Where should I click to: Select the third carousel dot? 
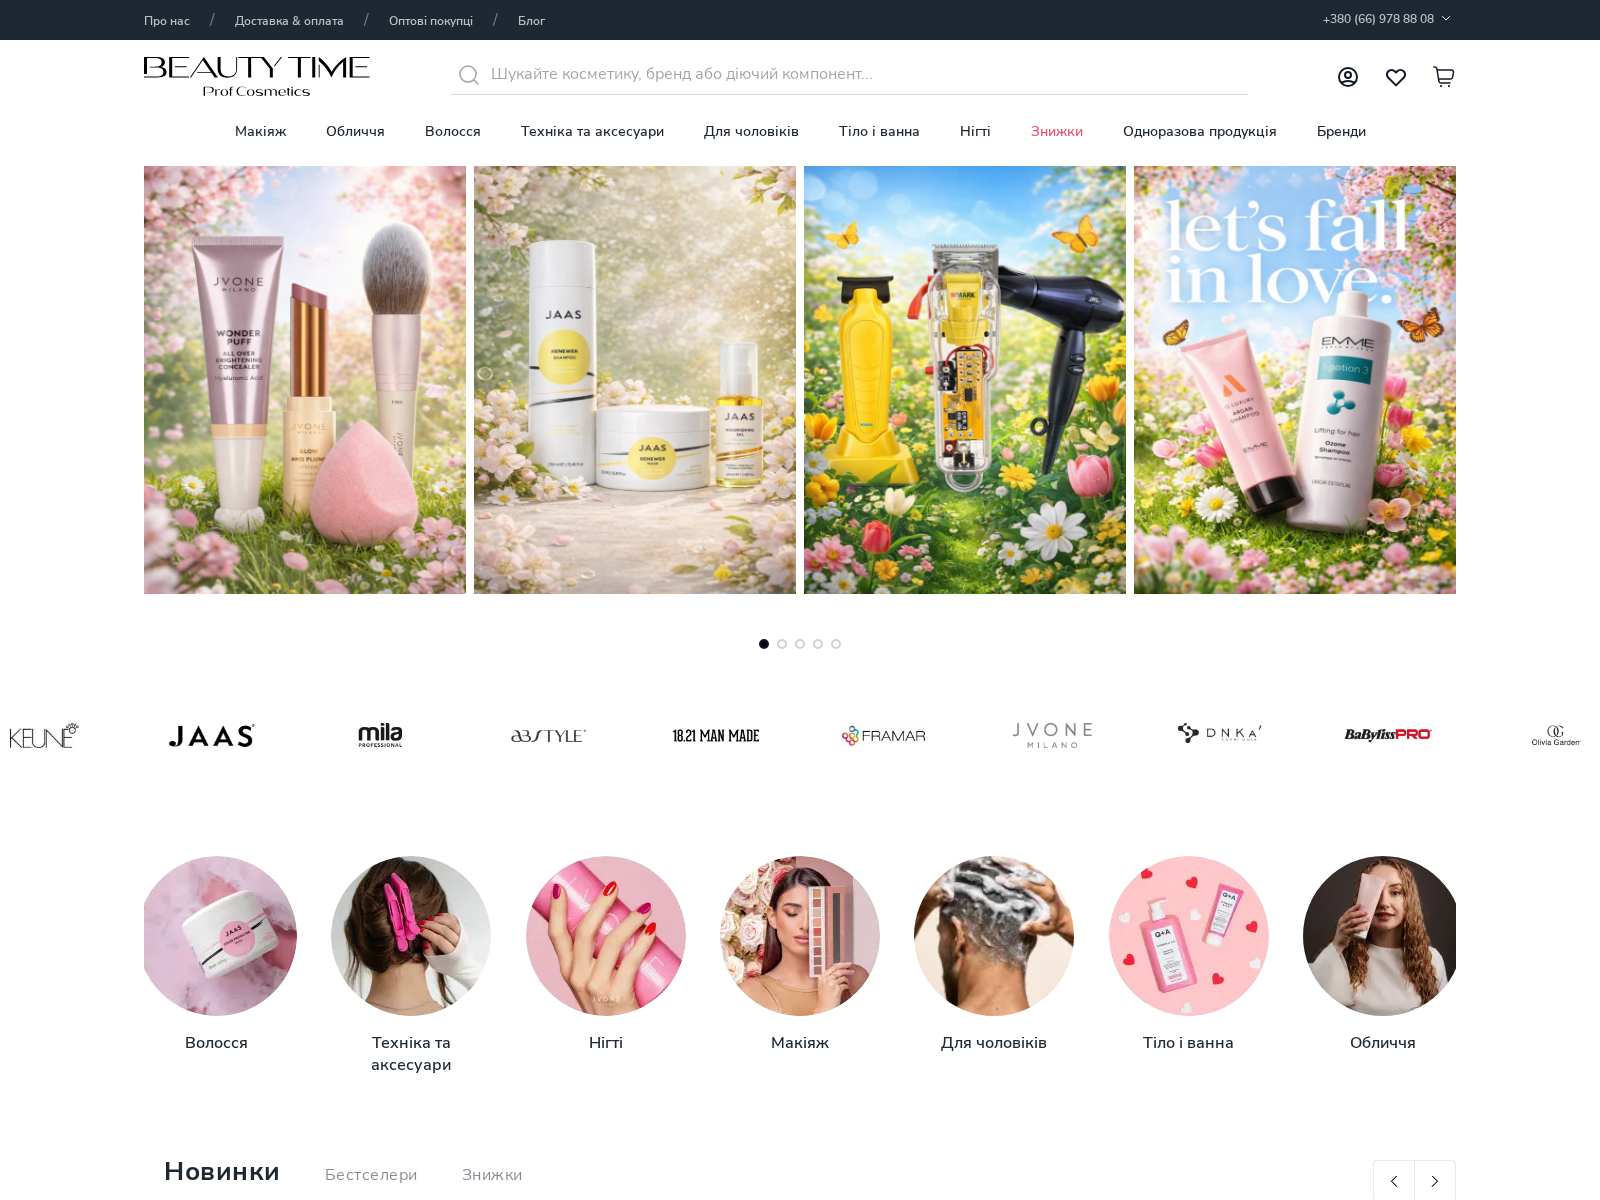pos(800,644)
